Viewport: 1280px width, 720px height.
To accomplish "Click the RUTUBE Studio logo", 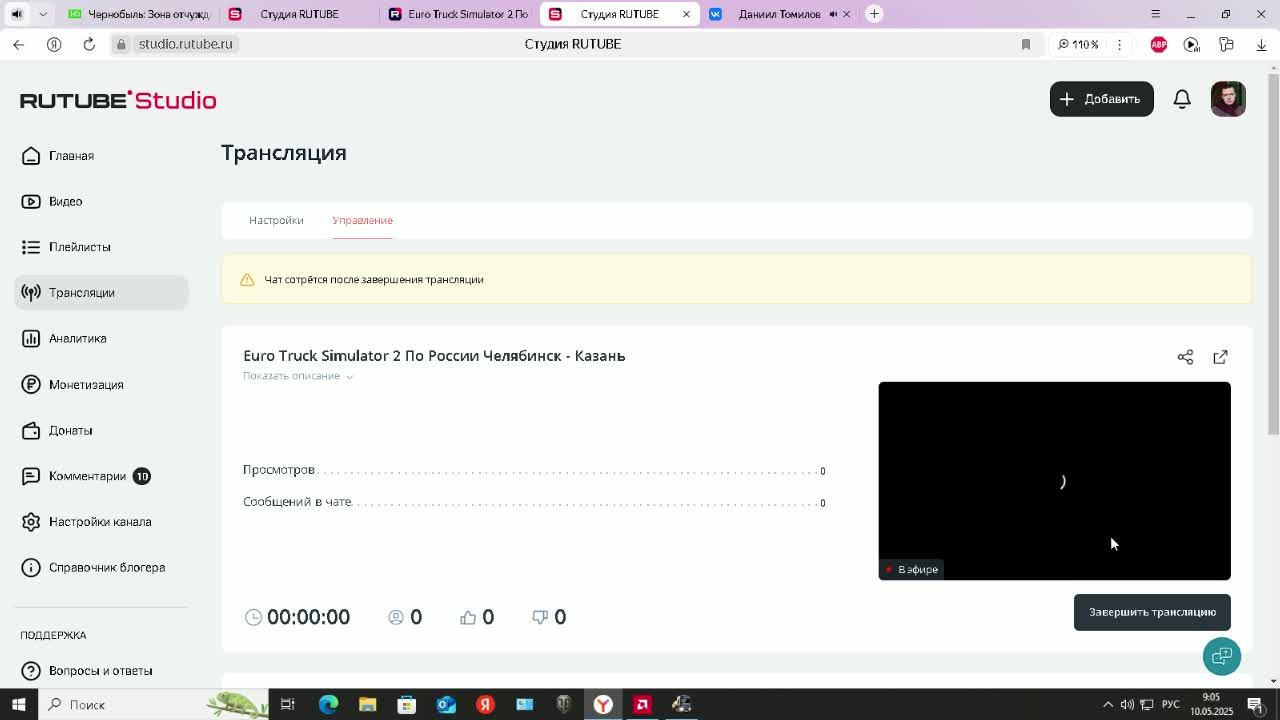I will (118, 100).
